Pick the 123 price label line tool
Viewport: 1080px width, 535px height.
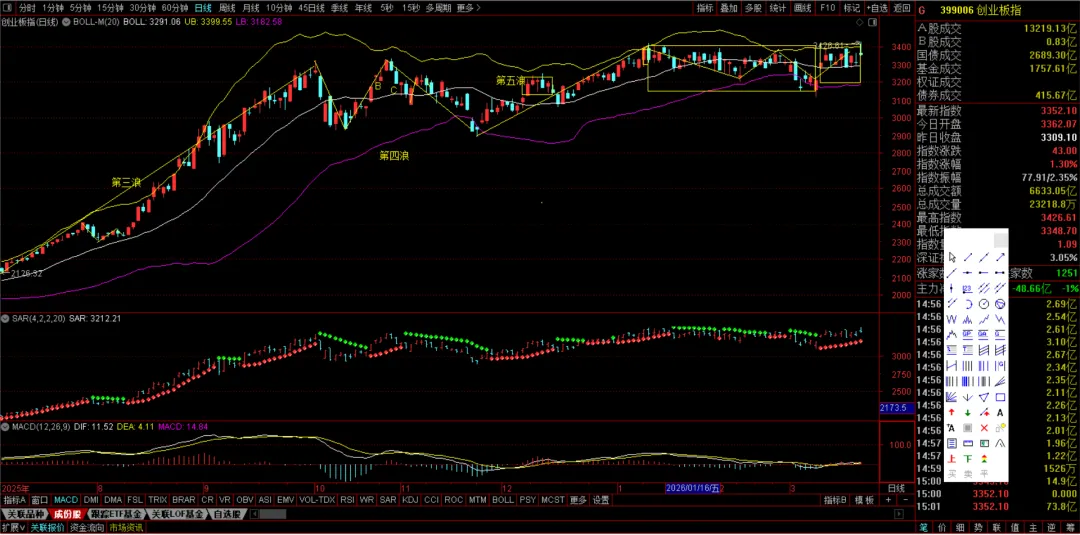coord(968,288)
